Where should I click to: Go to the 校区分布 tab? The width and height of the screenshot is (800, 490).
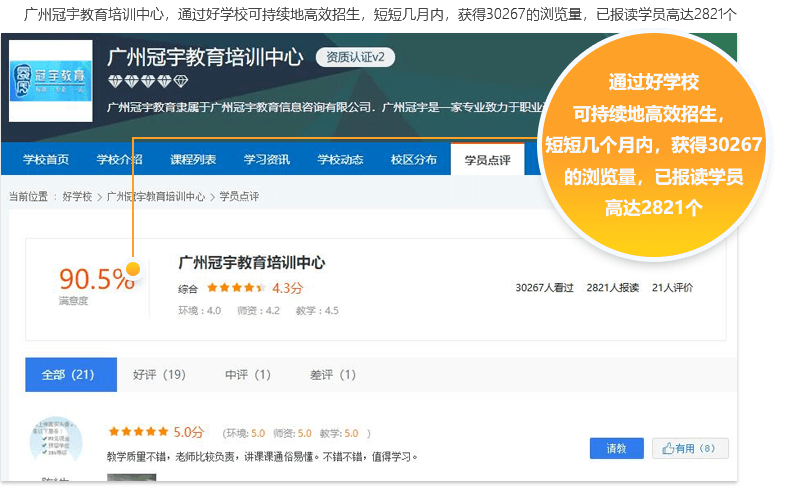pos(413,159)
